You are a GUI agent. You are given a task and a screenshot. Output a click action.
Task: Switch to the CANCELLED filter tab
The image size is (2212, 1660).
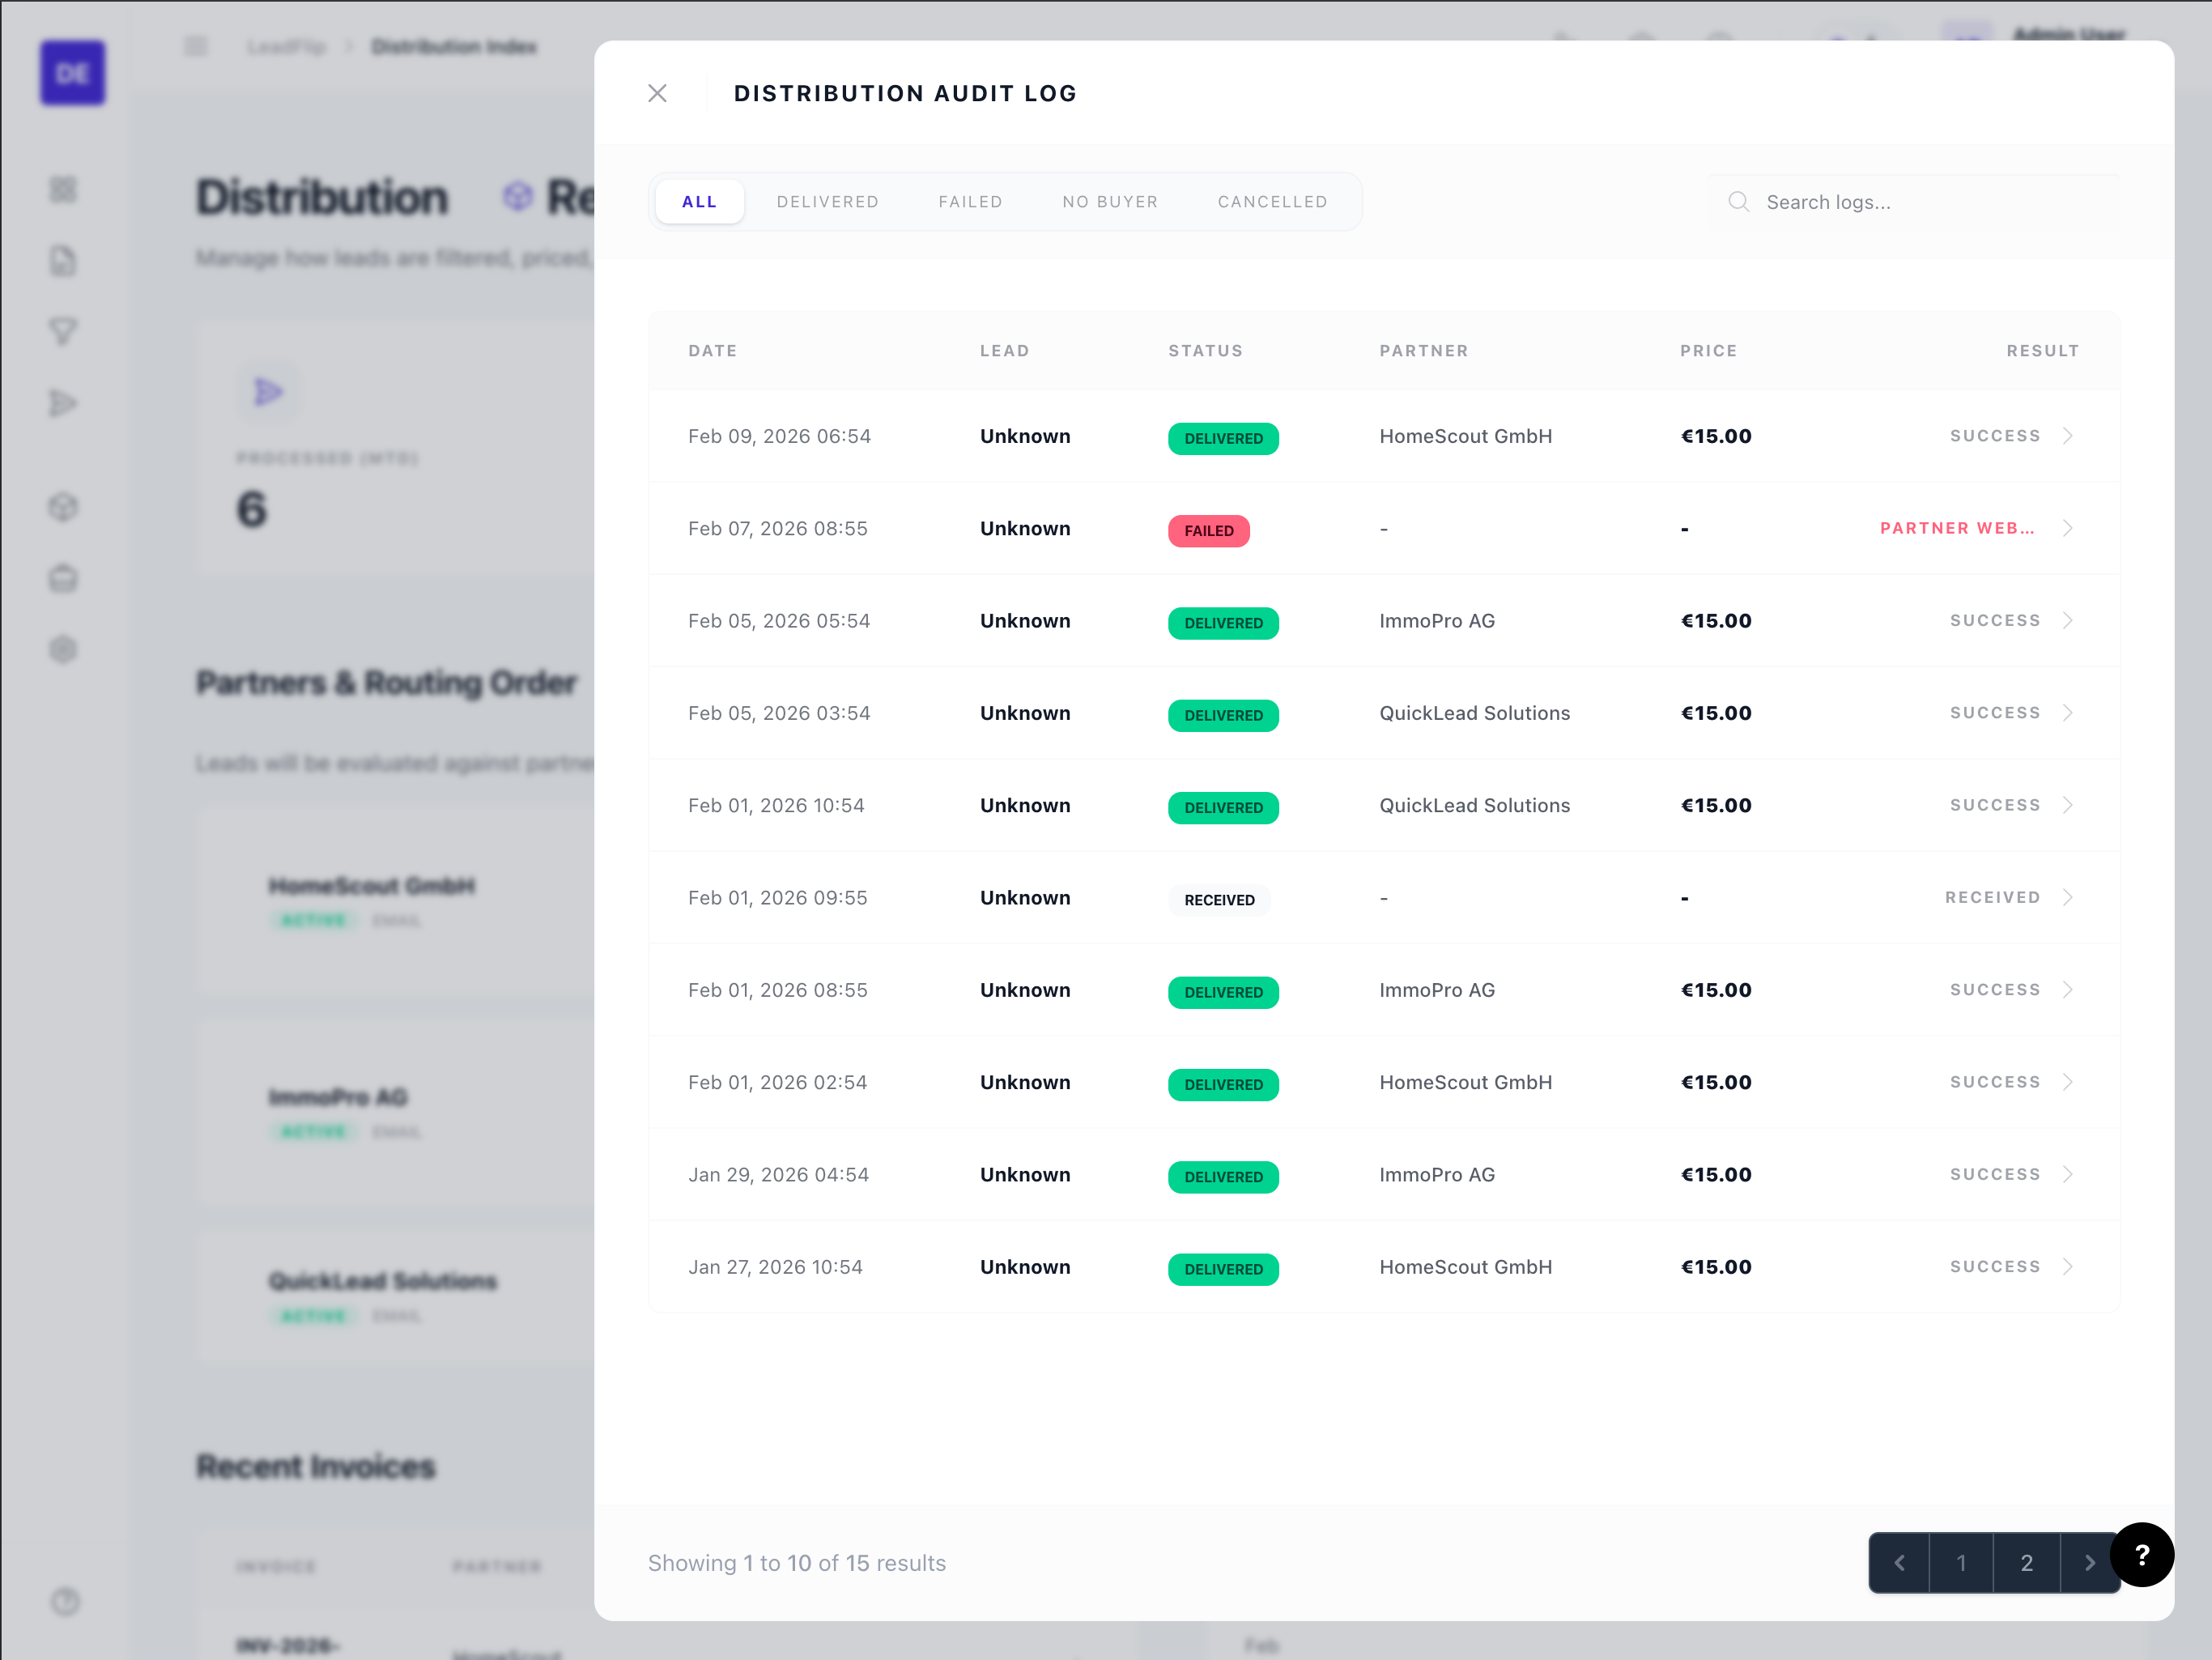1272,201
